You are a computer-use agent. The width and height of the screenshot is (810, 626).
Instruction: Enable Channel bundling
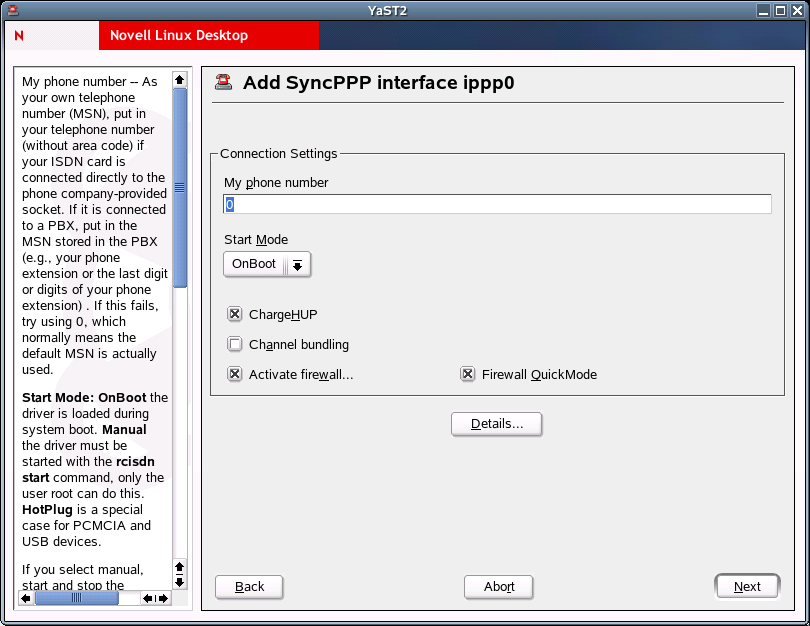pos(235,344)
